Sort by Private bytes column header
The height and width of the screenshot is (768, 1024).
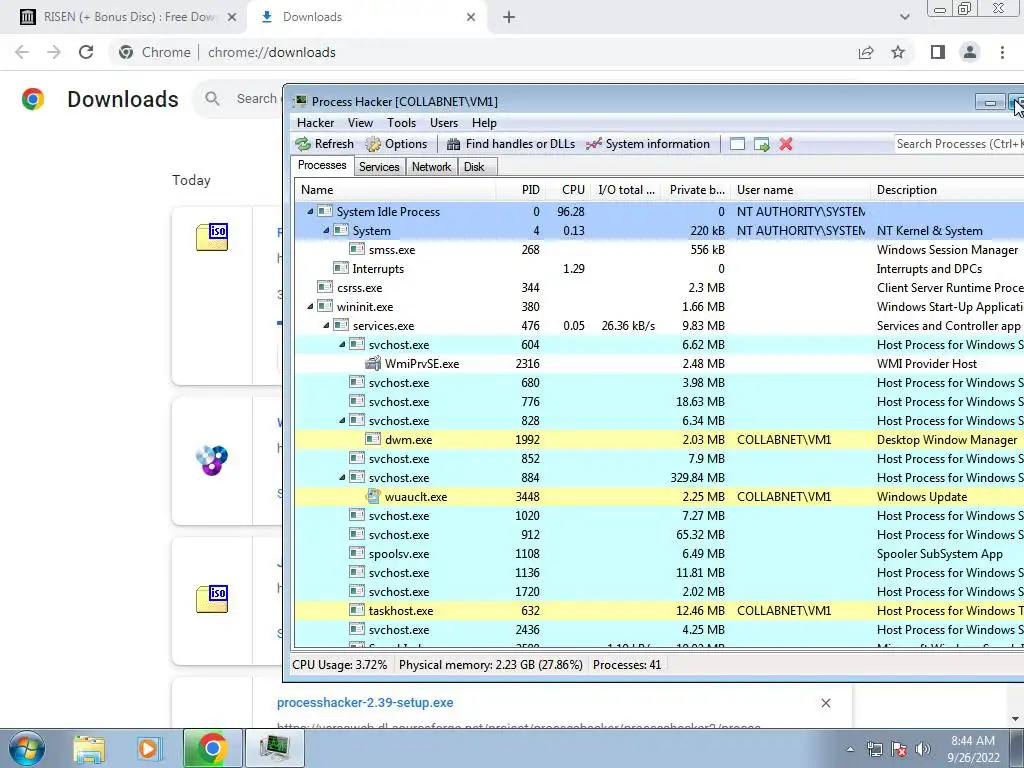[696, 190]
